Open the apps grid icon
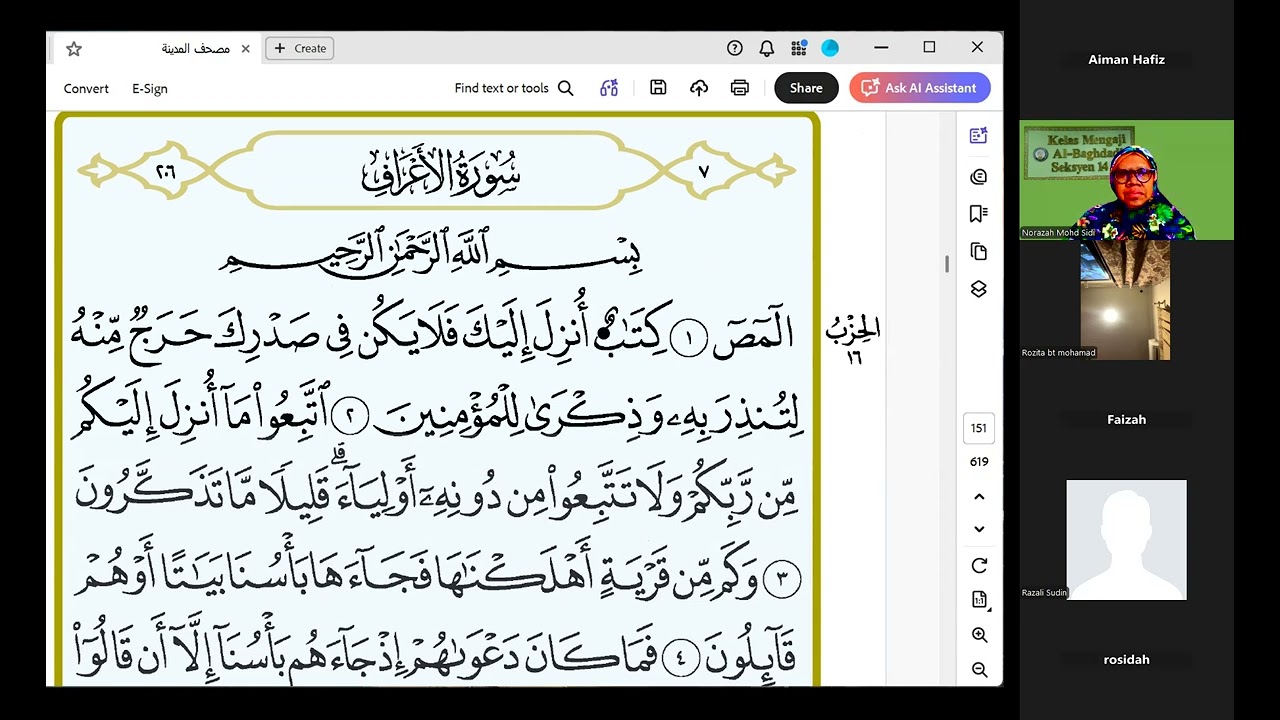 click(x=798, y=48)
